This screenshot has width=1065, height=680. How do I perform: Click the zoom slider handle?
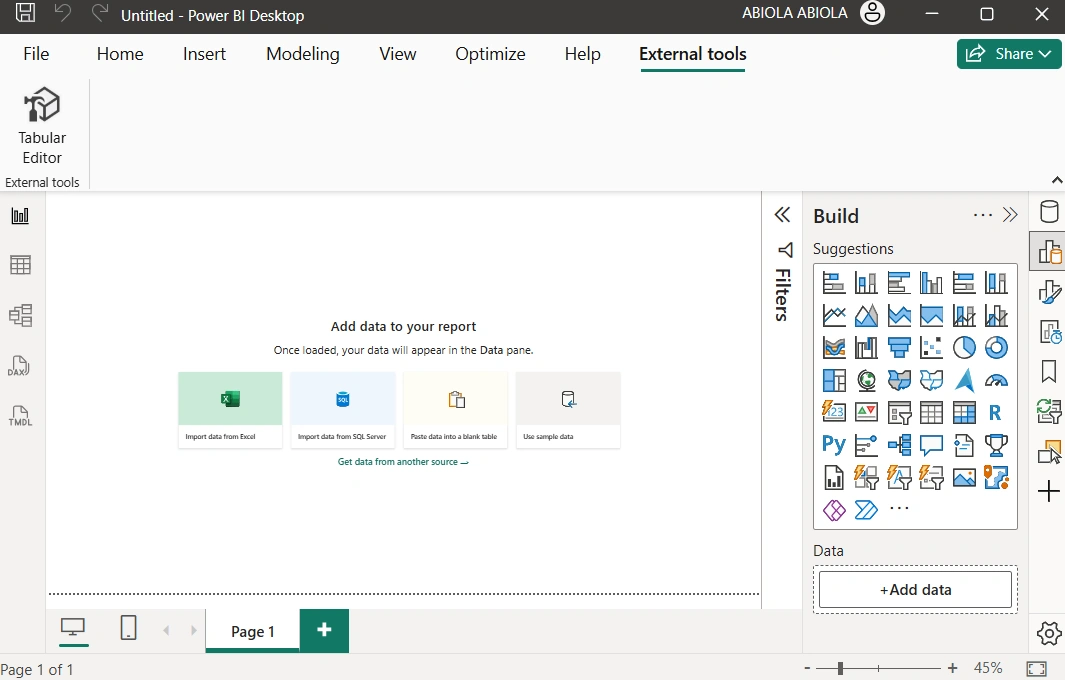coord(840,668)
